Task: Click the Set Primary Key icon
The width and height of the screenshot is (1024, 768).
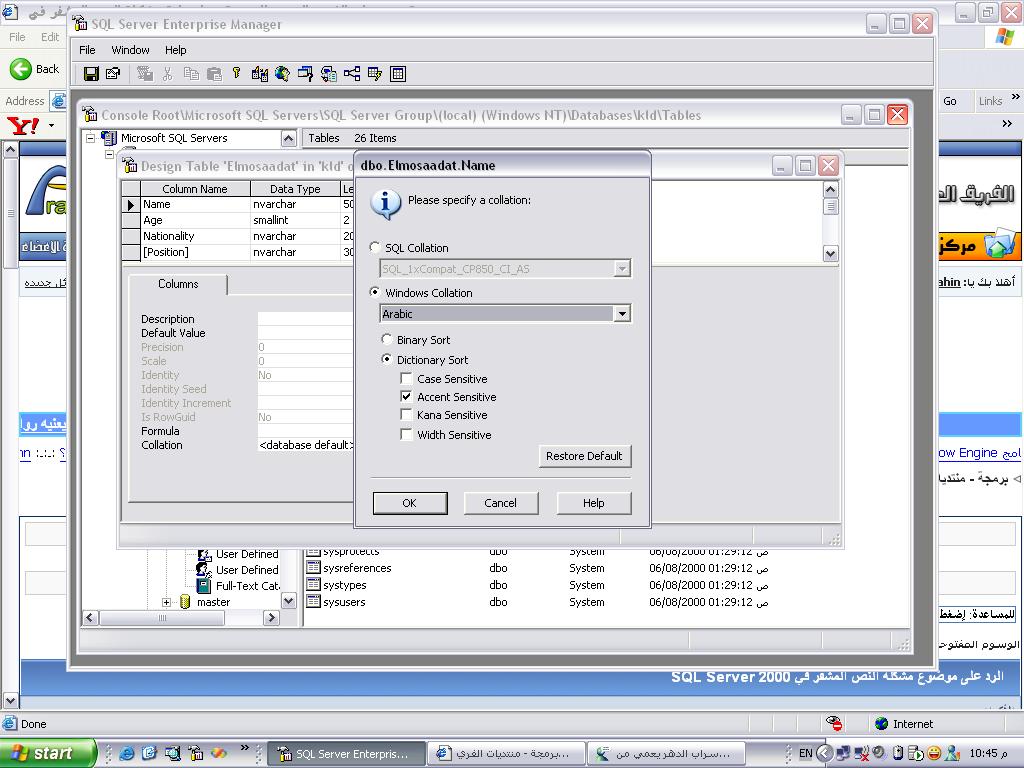Action: [236, 74]
